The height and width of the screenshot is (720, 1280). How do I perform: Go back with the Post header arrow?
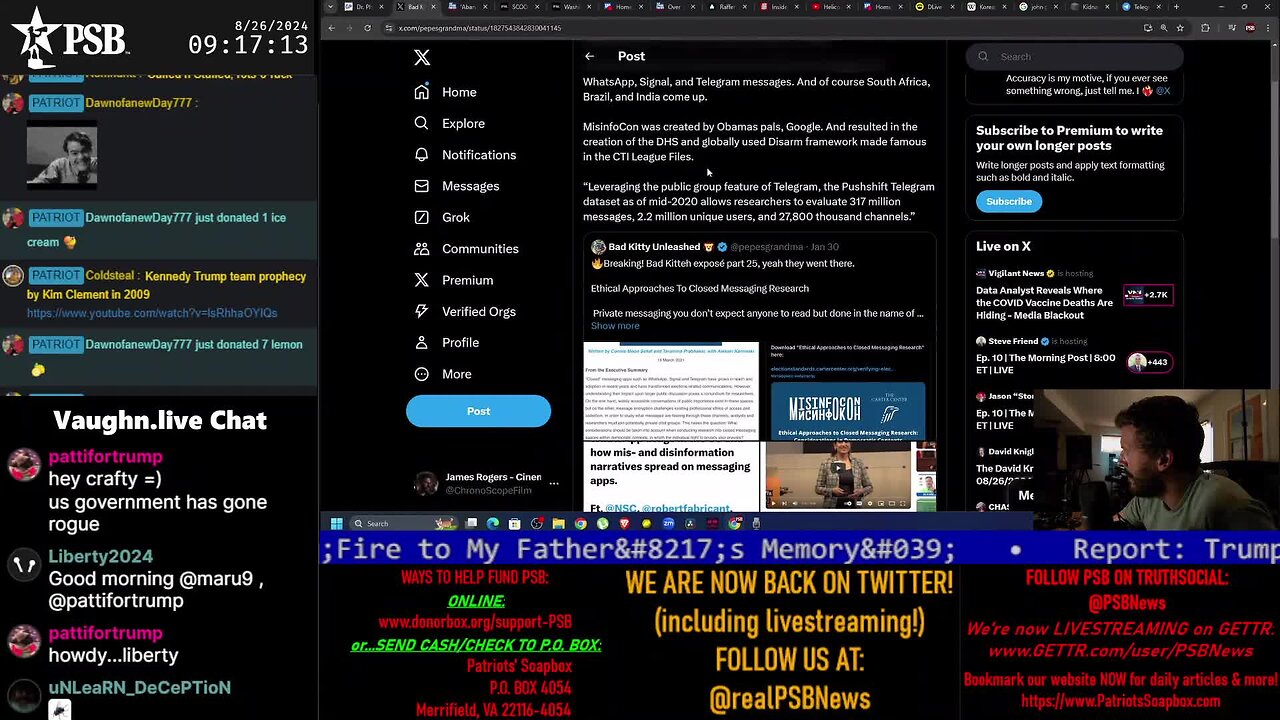coord(589,57)
